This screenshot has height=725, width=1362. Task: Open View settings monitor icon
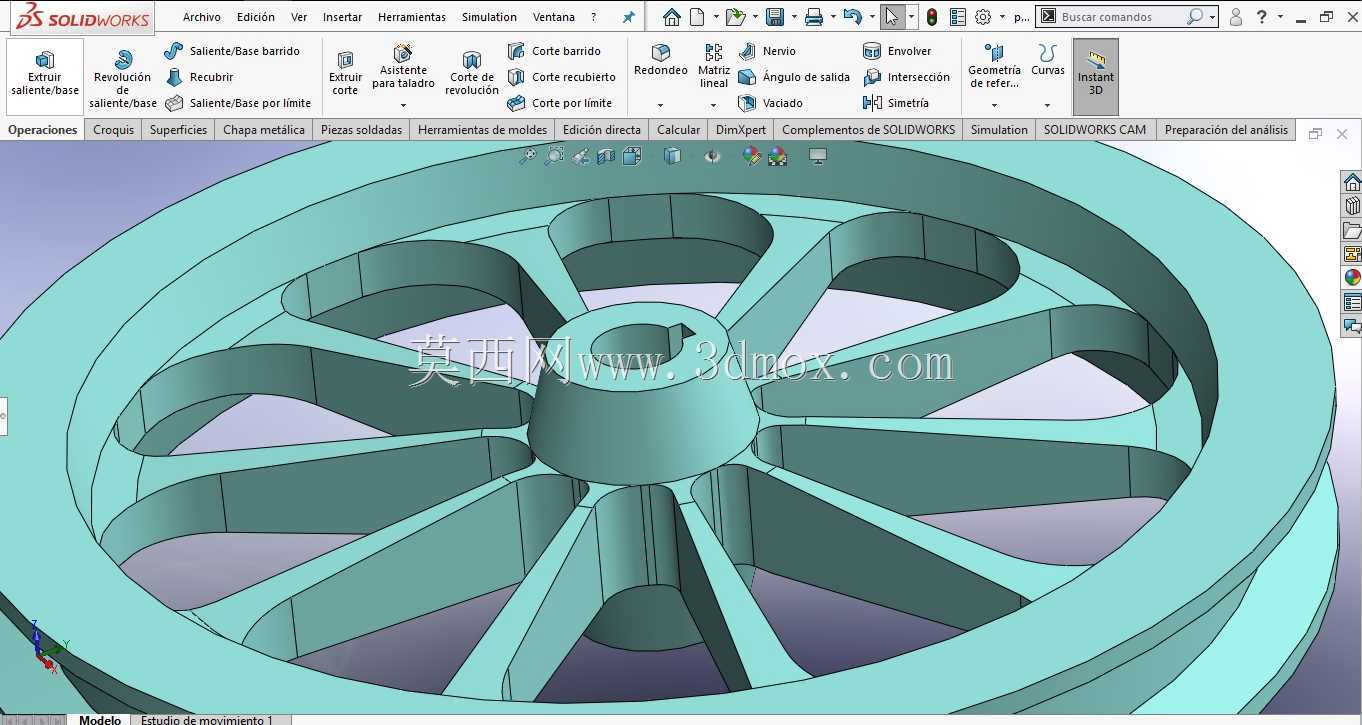tap(818, 156)
